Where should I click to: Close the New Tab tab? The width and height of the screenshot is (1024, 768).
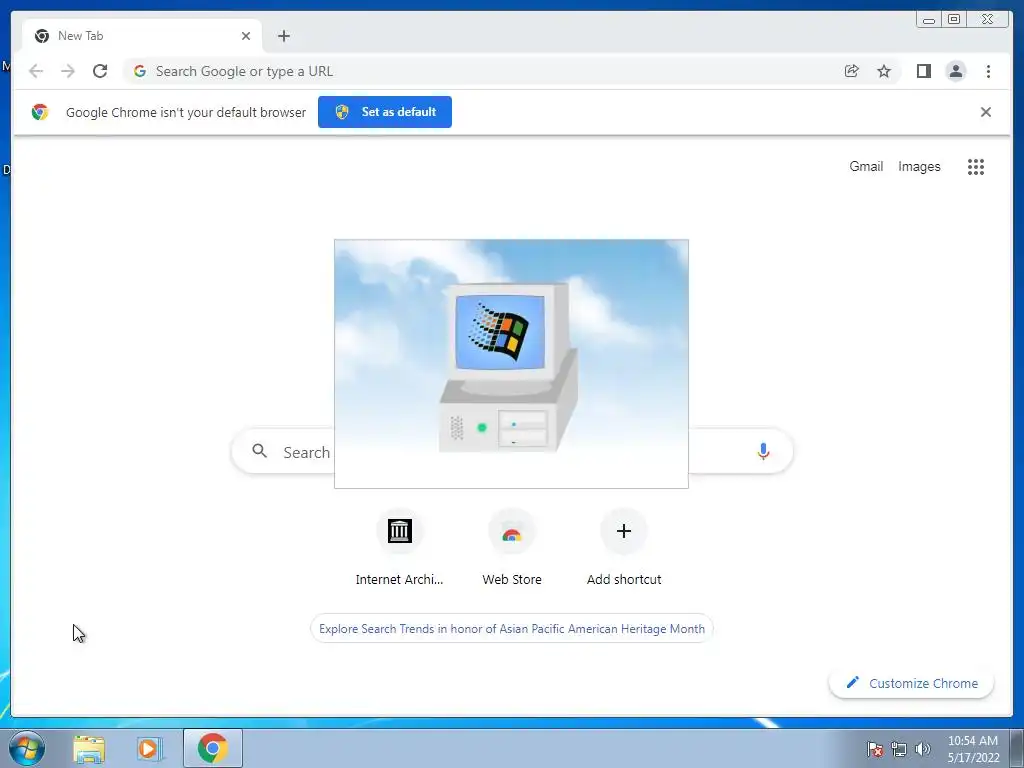(246, 36)
